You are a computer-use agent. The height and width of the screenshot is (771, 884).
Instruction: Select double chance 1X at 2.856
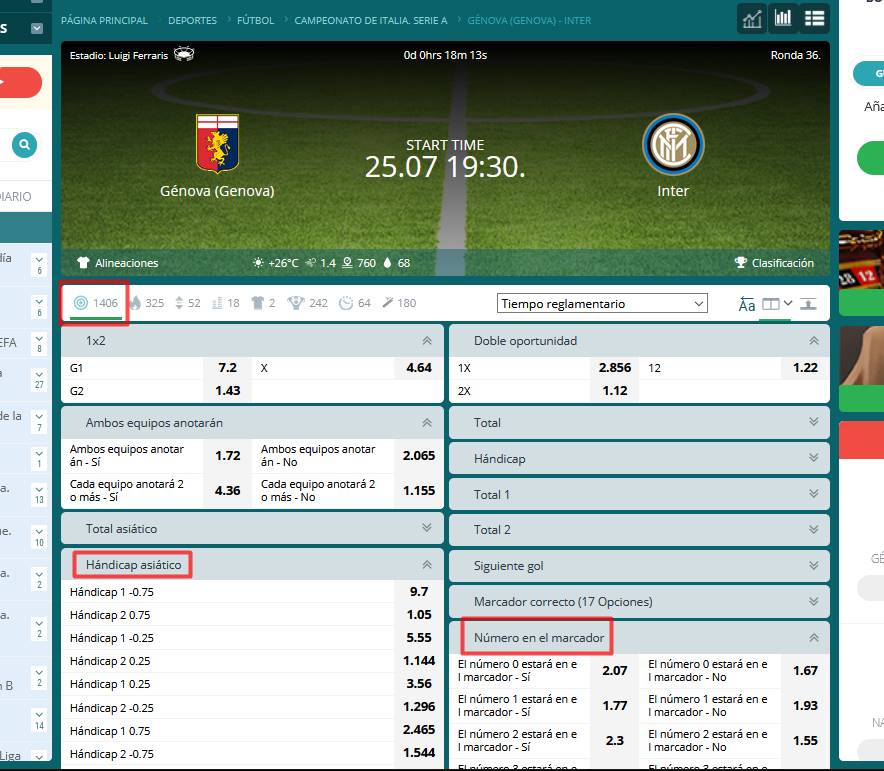click(x=615, y=368)
